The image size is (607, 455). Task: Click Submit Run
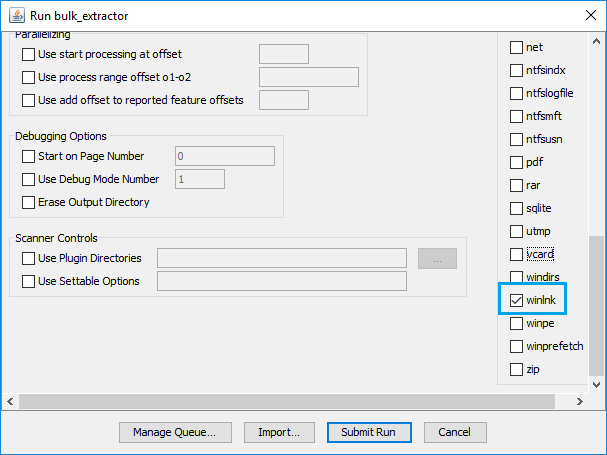[x=369, y=432]
